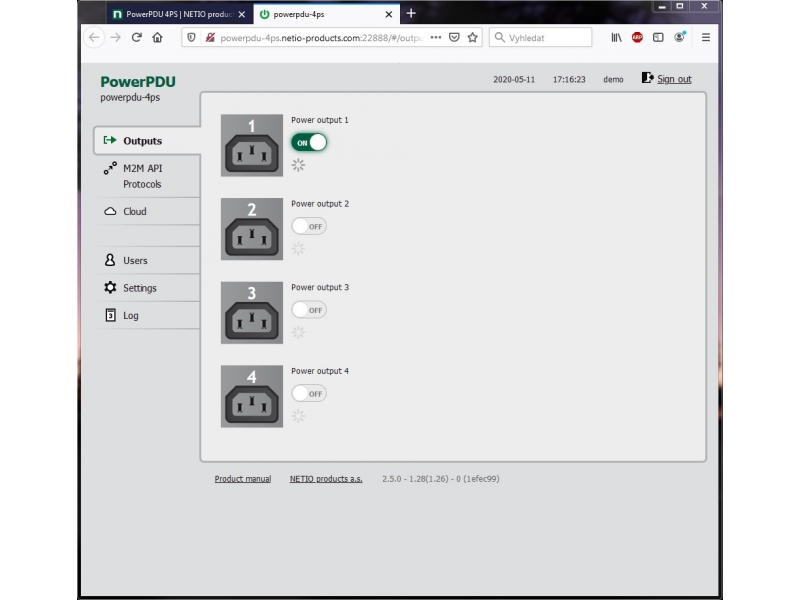Click the Power output 1 label
The height and width of the screenshot is (600, 800).
click(320, 120)
